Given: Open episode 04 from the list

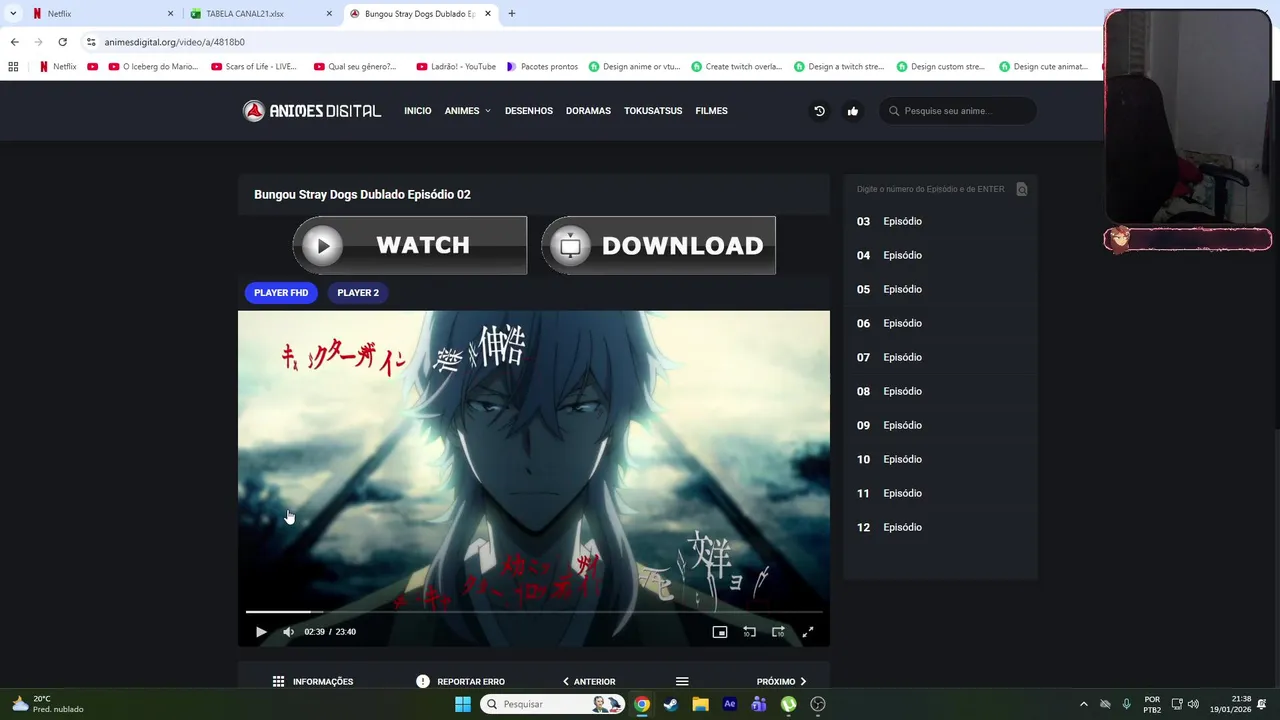Looking at the screenshot, I should 940,255.
